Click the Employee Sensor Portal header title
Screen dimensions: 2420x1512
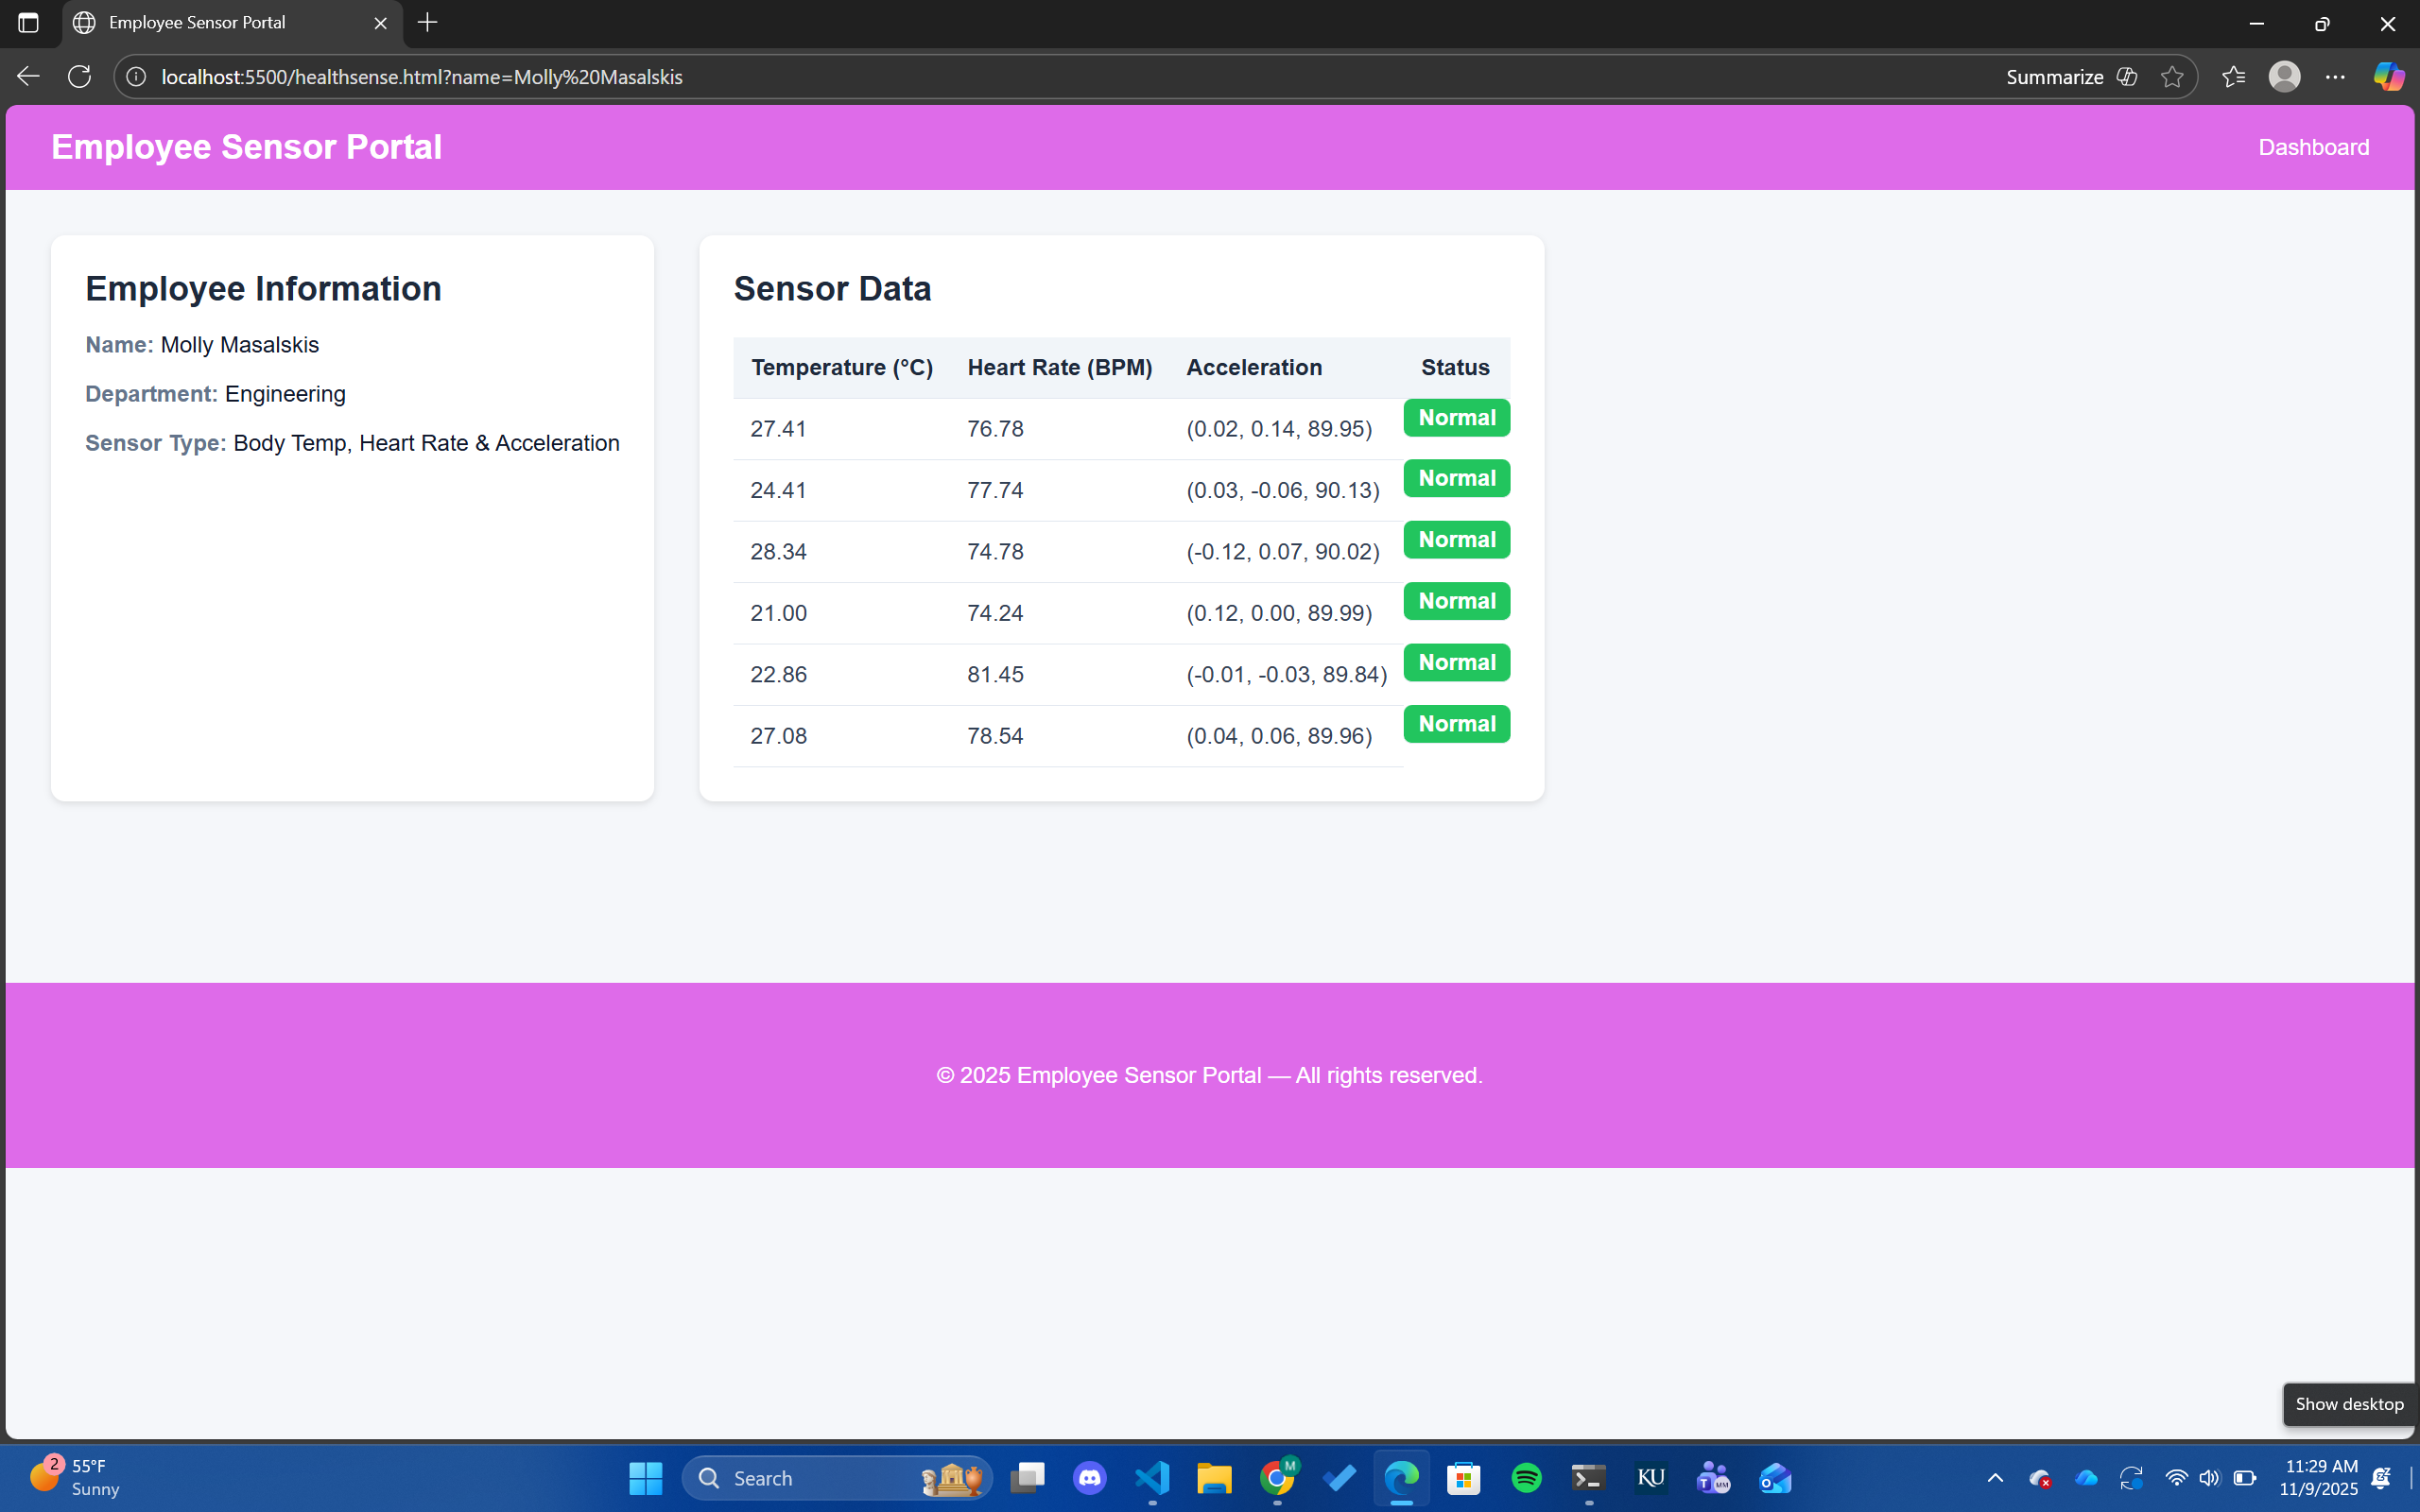pos(246,147)
